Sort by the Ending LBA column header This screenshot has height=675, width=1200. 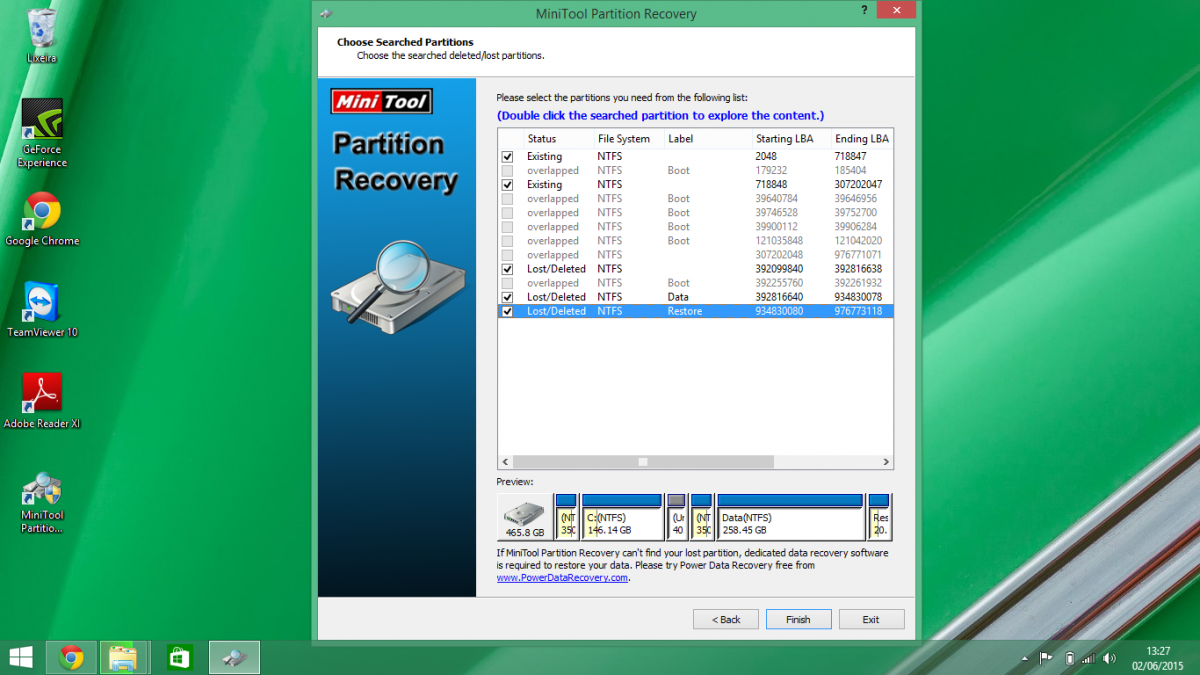coord(861,139)
